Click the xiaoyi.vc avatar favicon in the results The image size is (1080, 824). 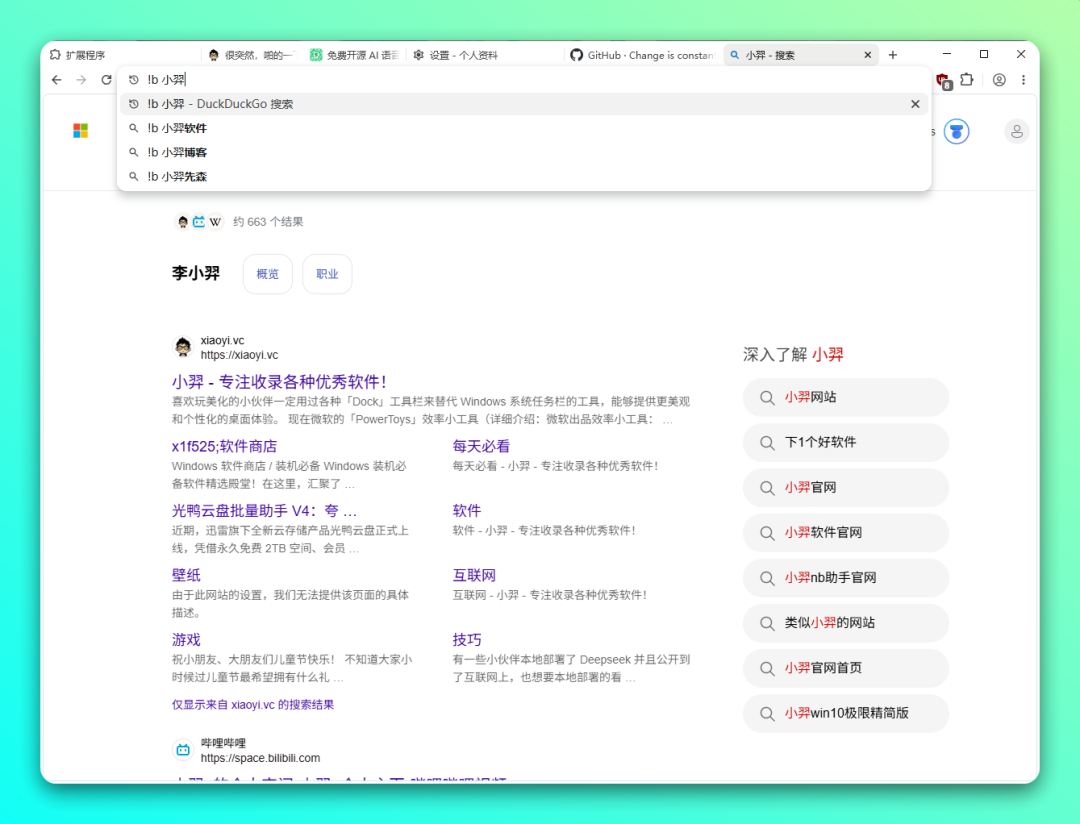click(183, 347)
